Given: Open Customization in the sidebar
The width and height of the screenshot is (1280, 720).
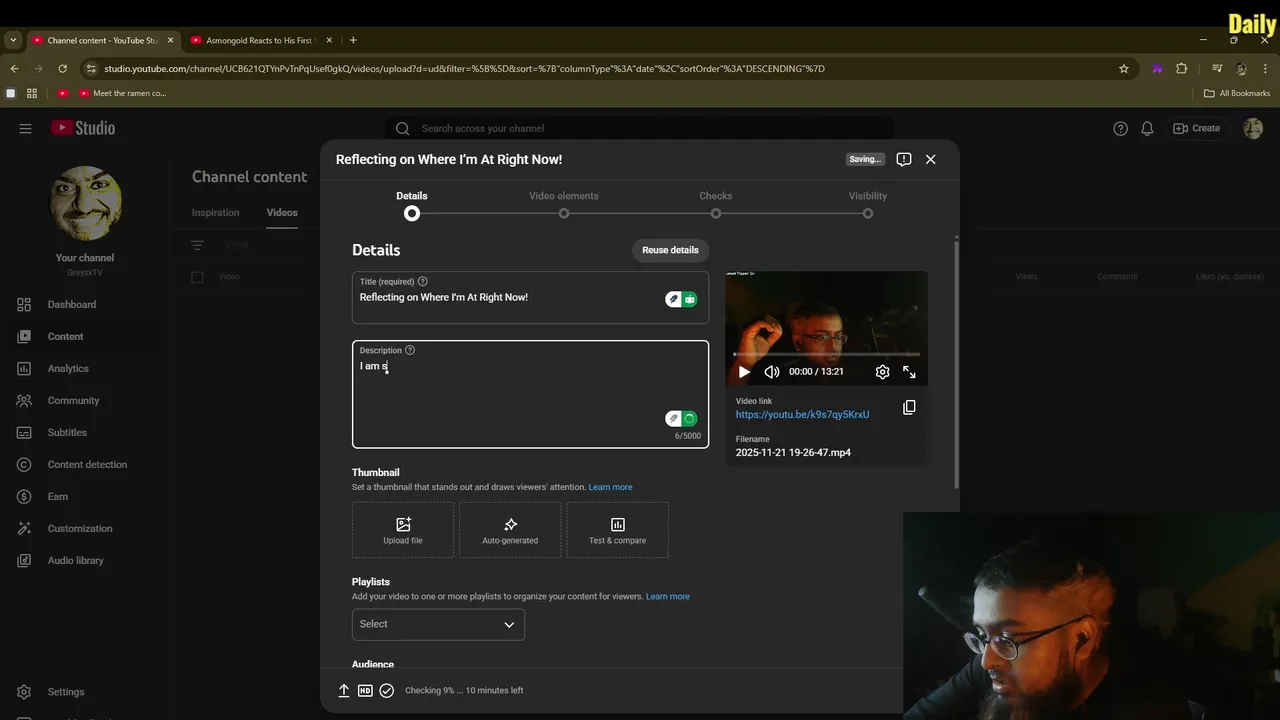Looking at the screenshot, I should click(80, 528).
